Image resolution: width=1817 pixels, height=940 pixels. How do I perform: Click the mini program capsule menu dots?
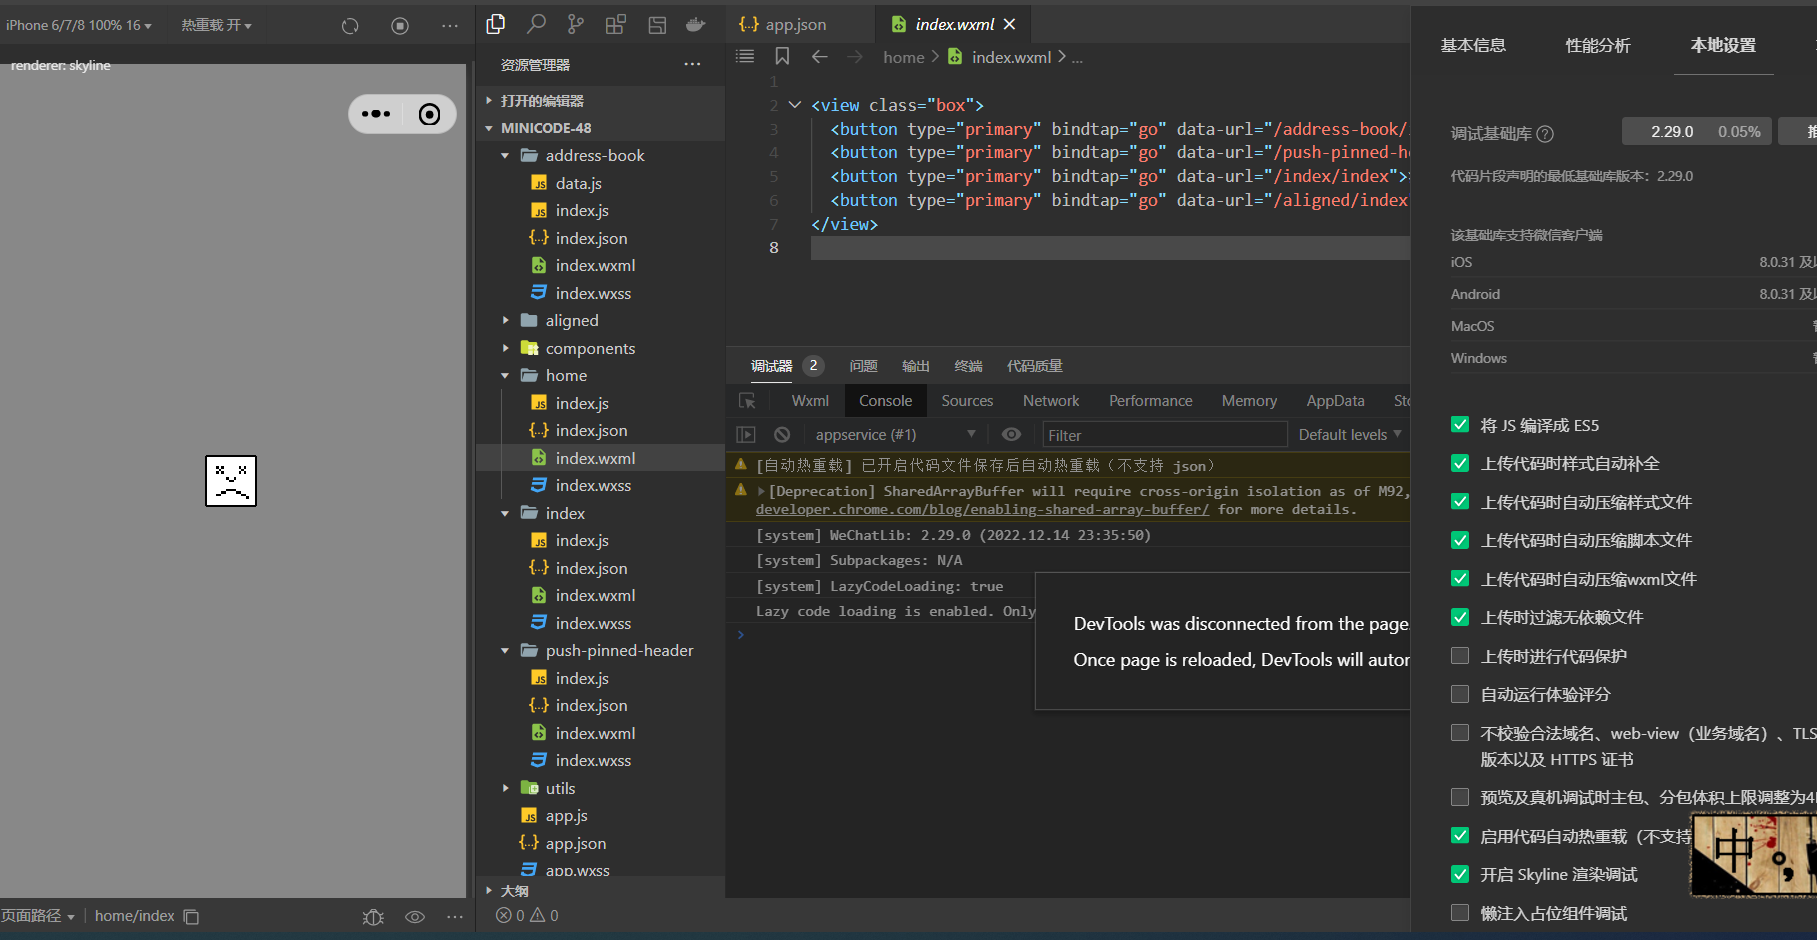(376, 114)
